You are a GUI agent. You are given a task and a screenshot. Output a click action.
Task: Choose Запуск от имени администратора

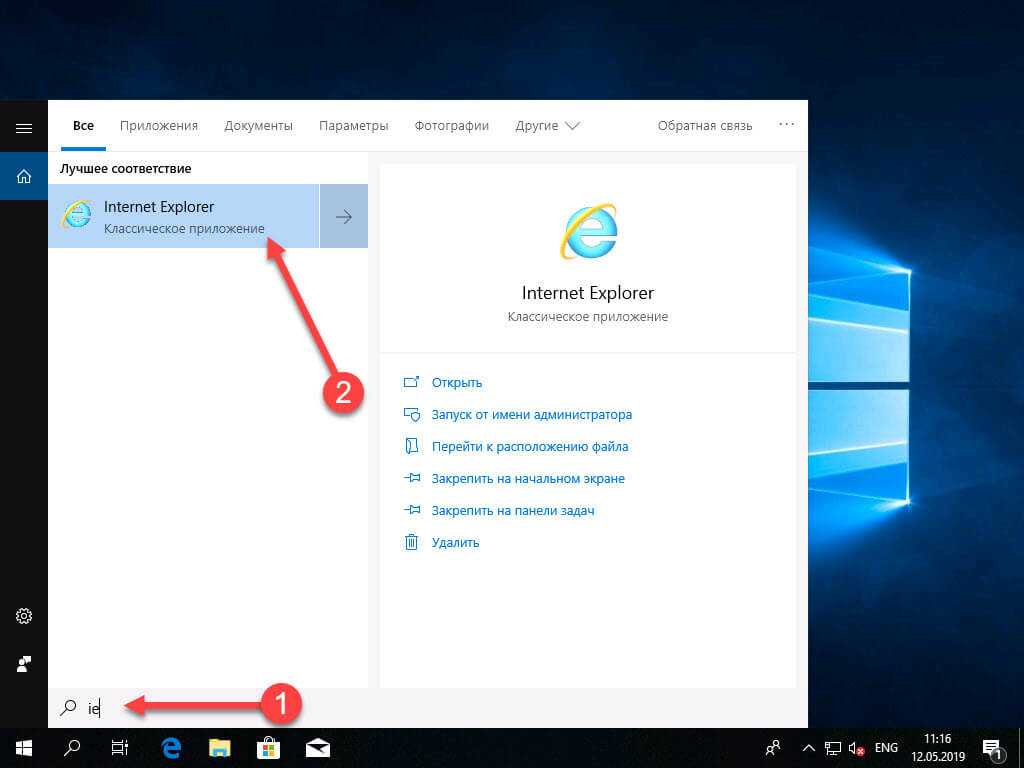[x=531, y=414]
